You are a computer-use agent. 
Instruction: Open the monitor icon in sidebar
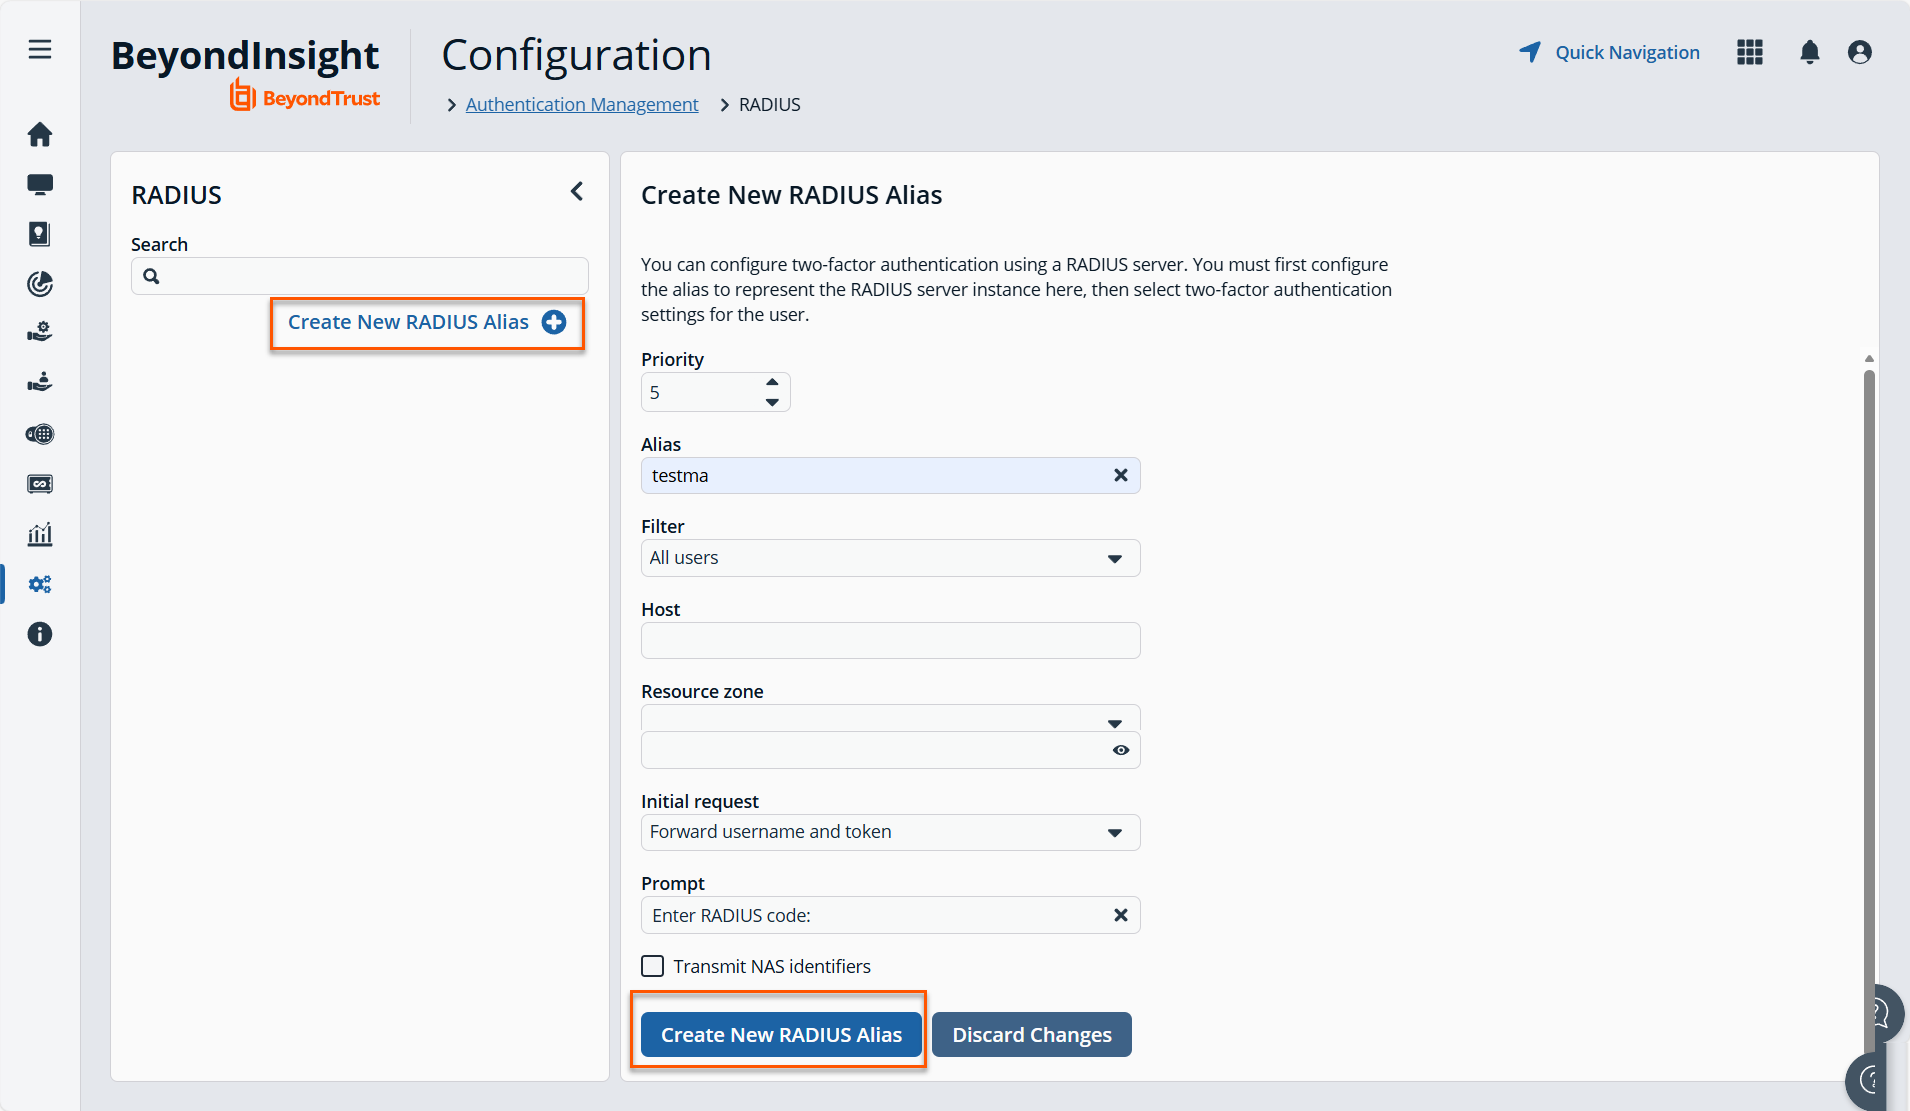point(40,184)
